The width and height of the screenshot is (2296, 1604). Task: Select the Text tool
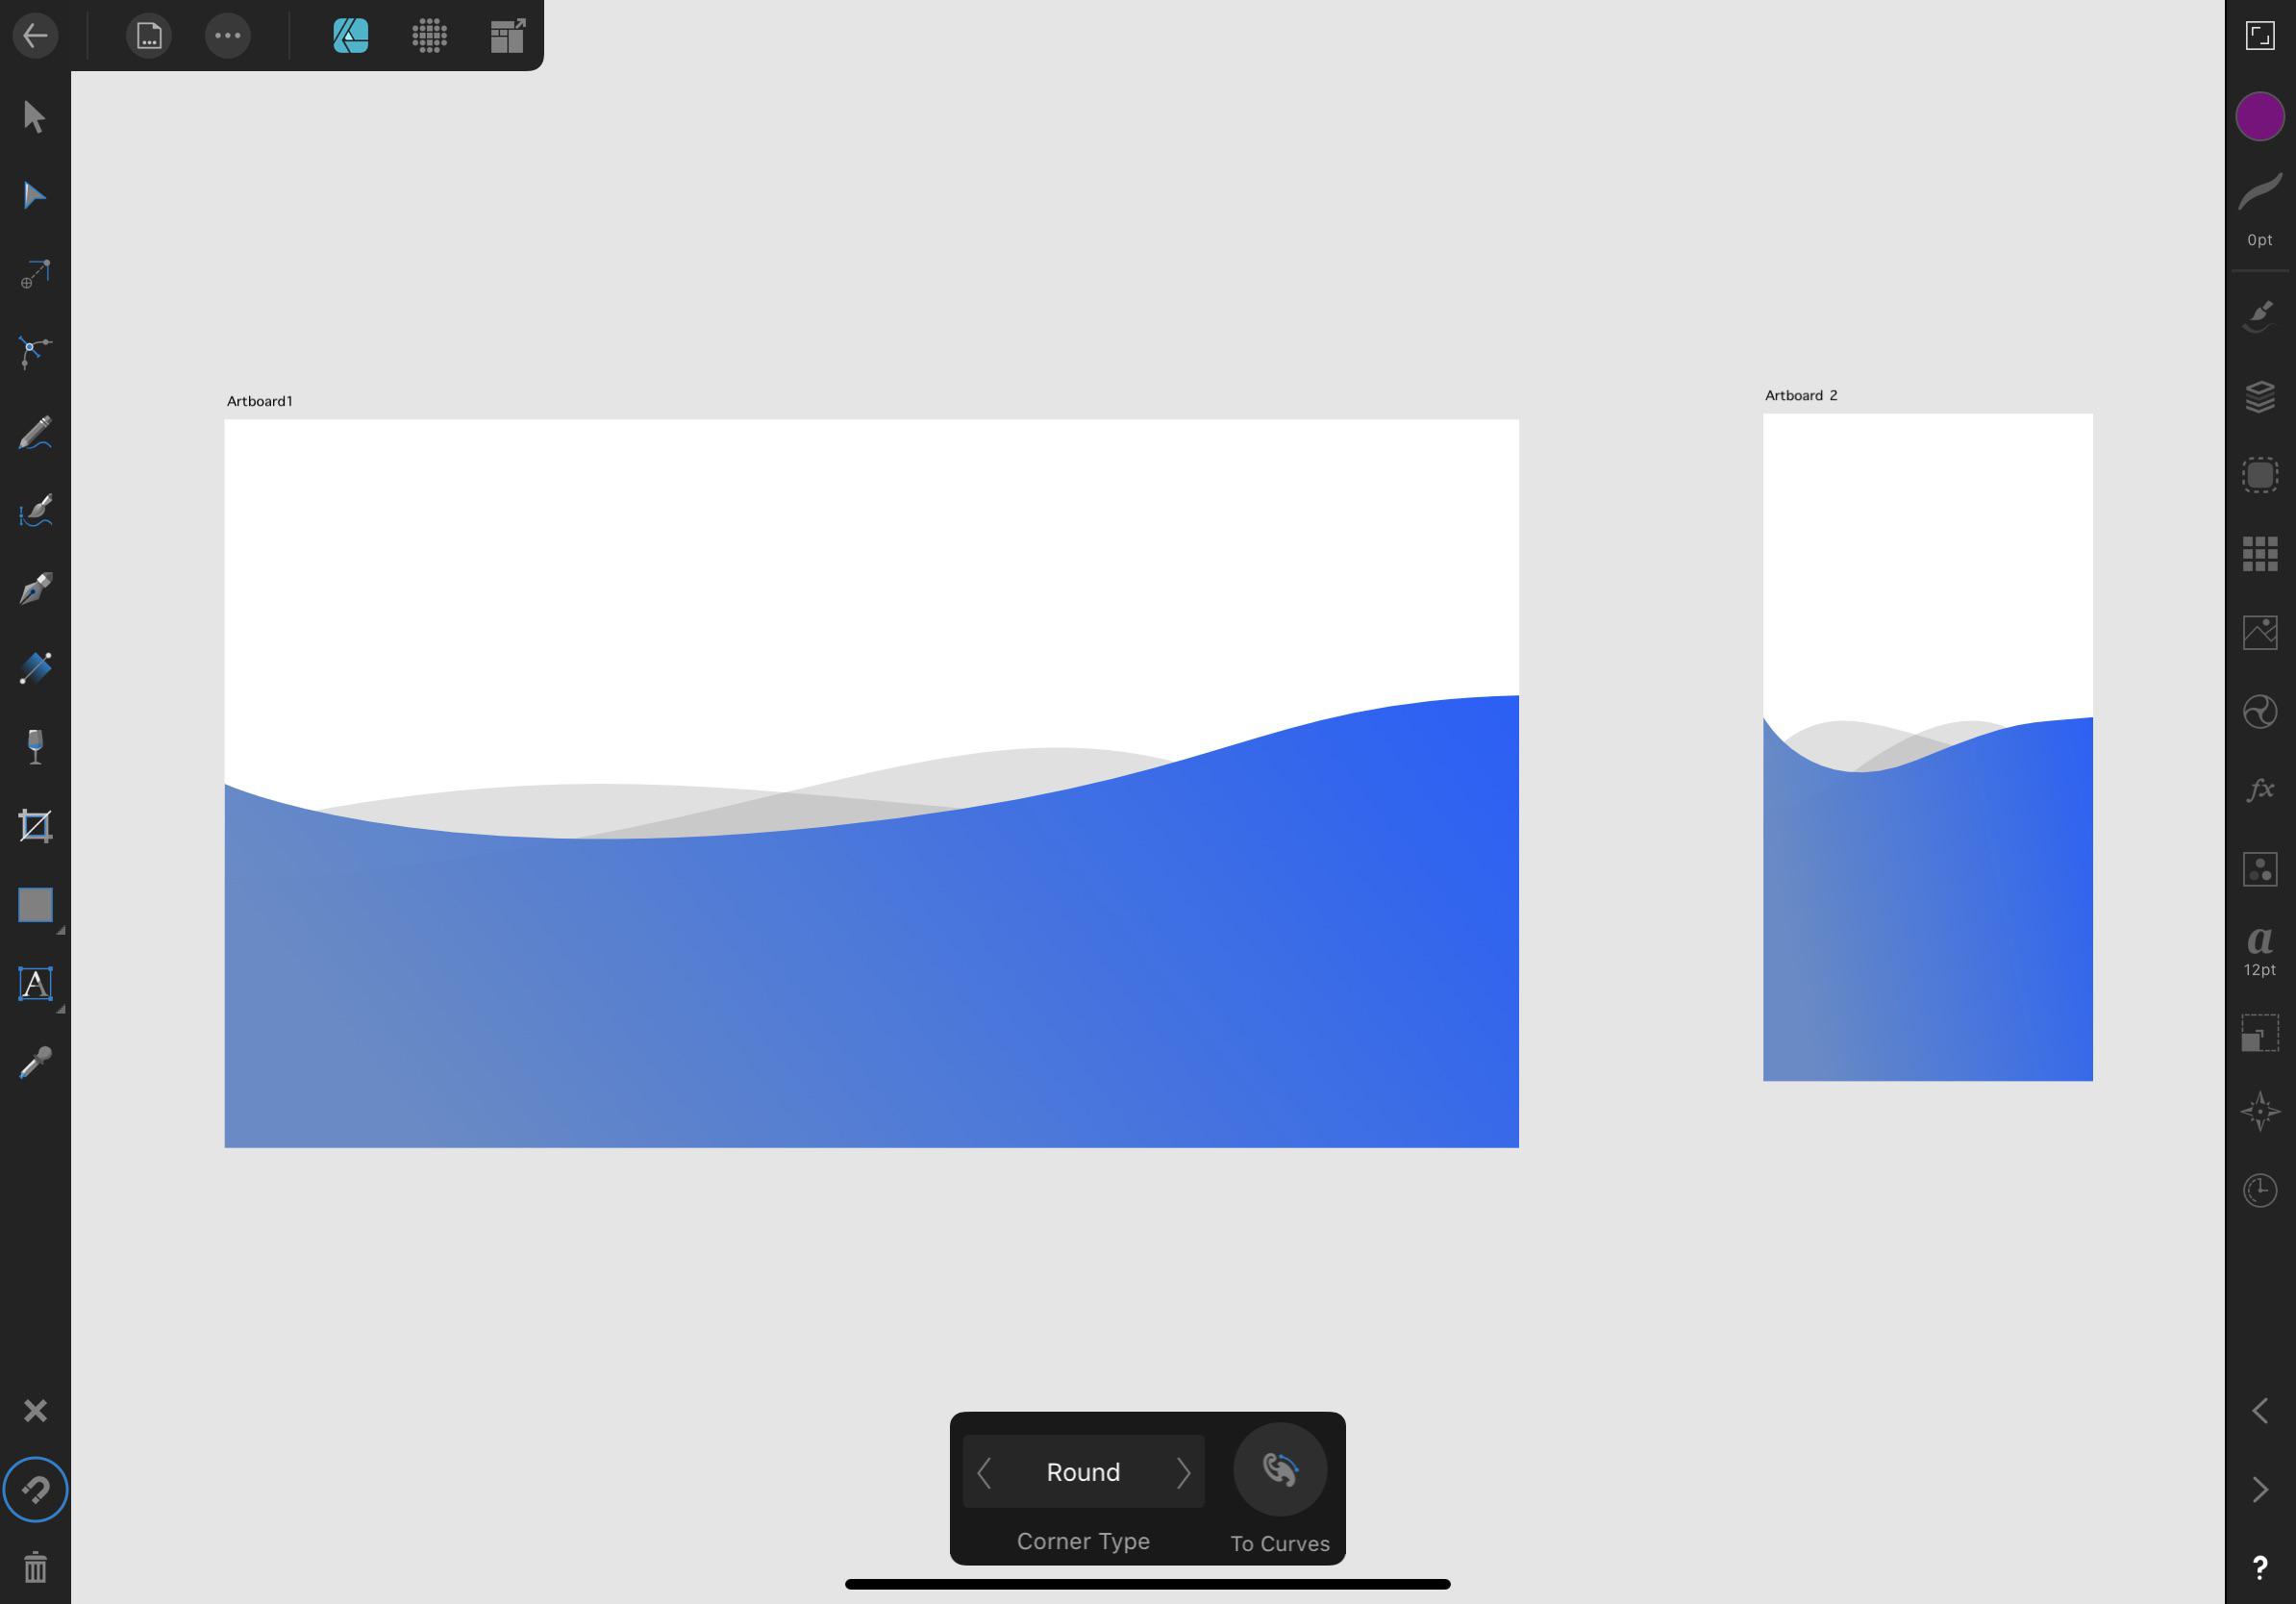(35, 985)
